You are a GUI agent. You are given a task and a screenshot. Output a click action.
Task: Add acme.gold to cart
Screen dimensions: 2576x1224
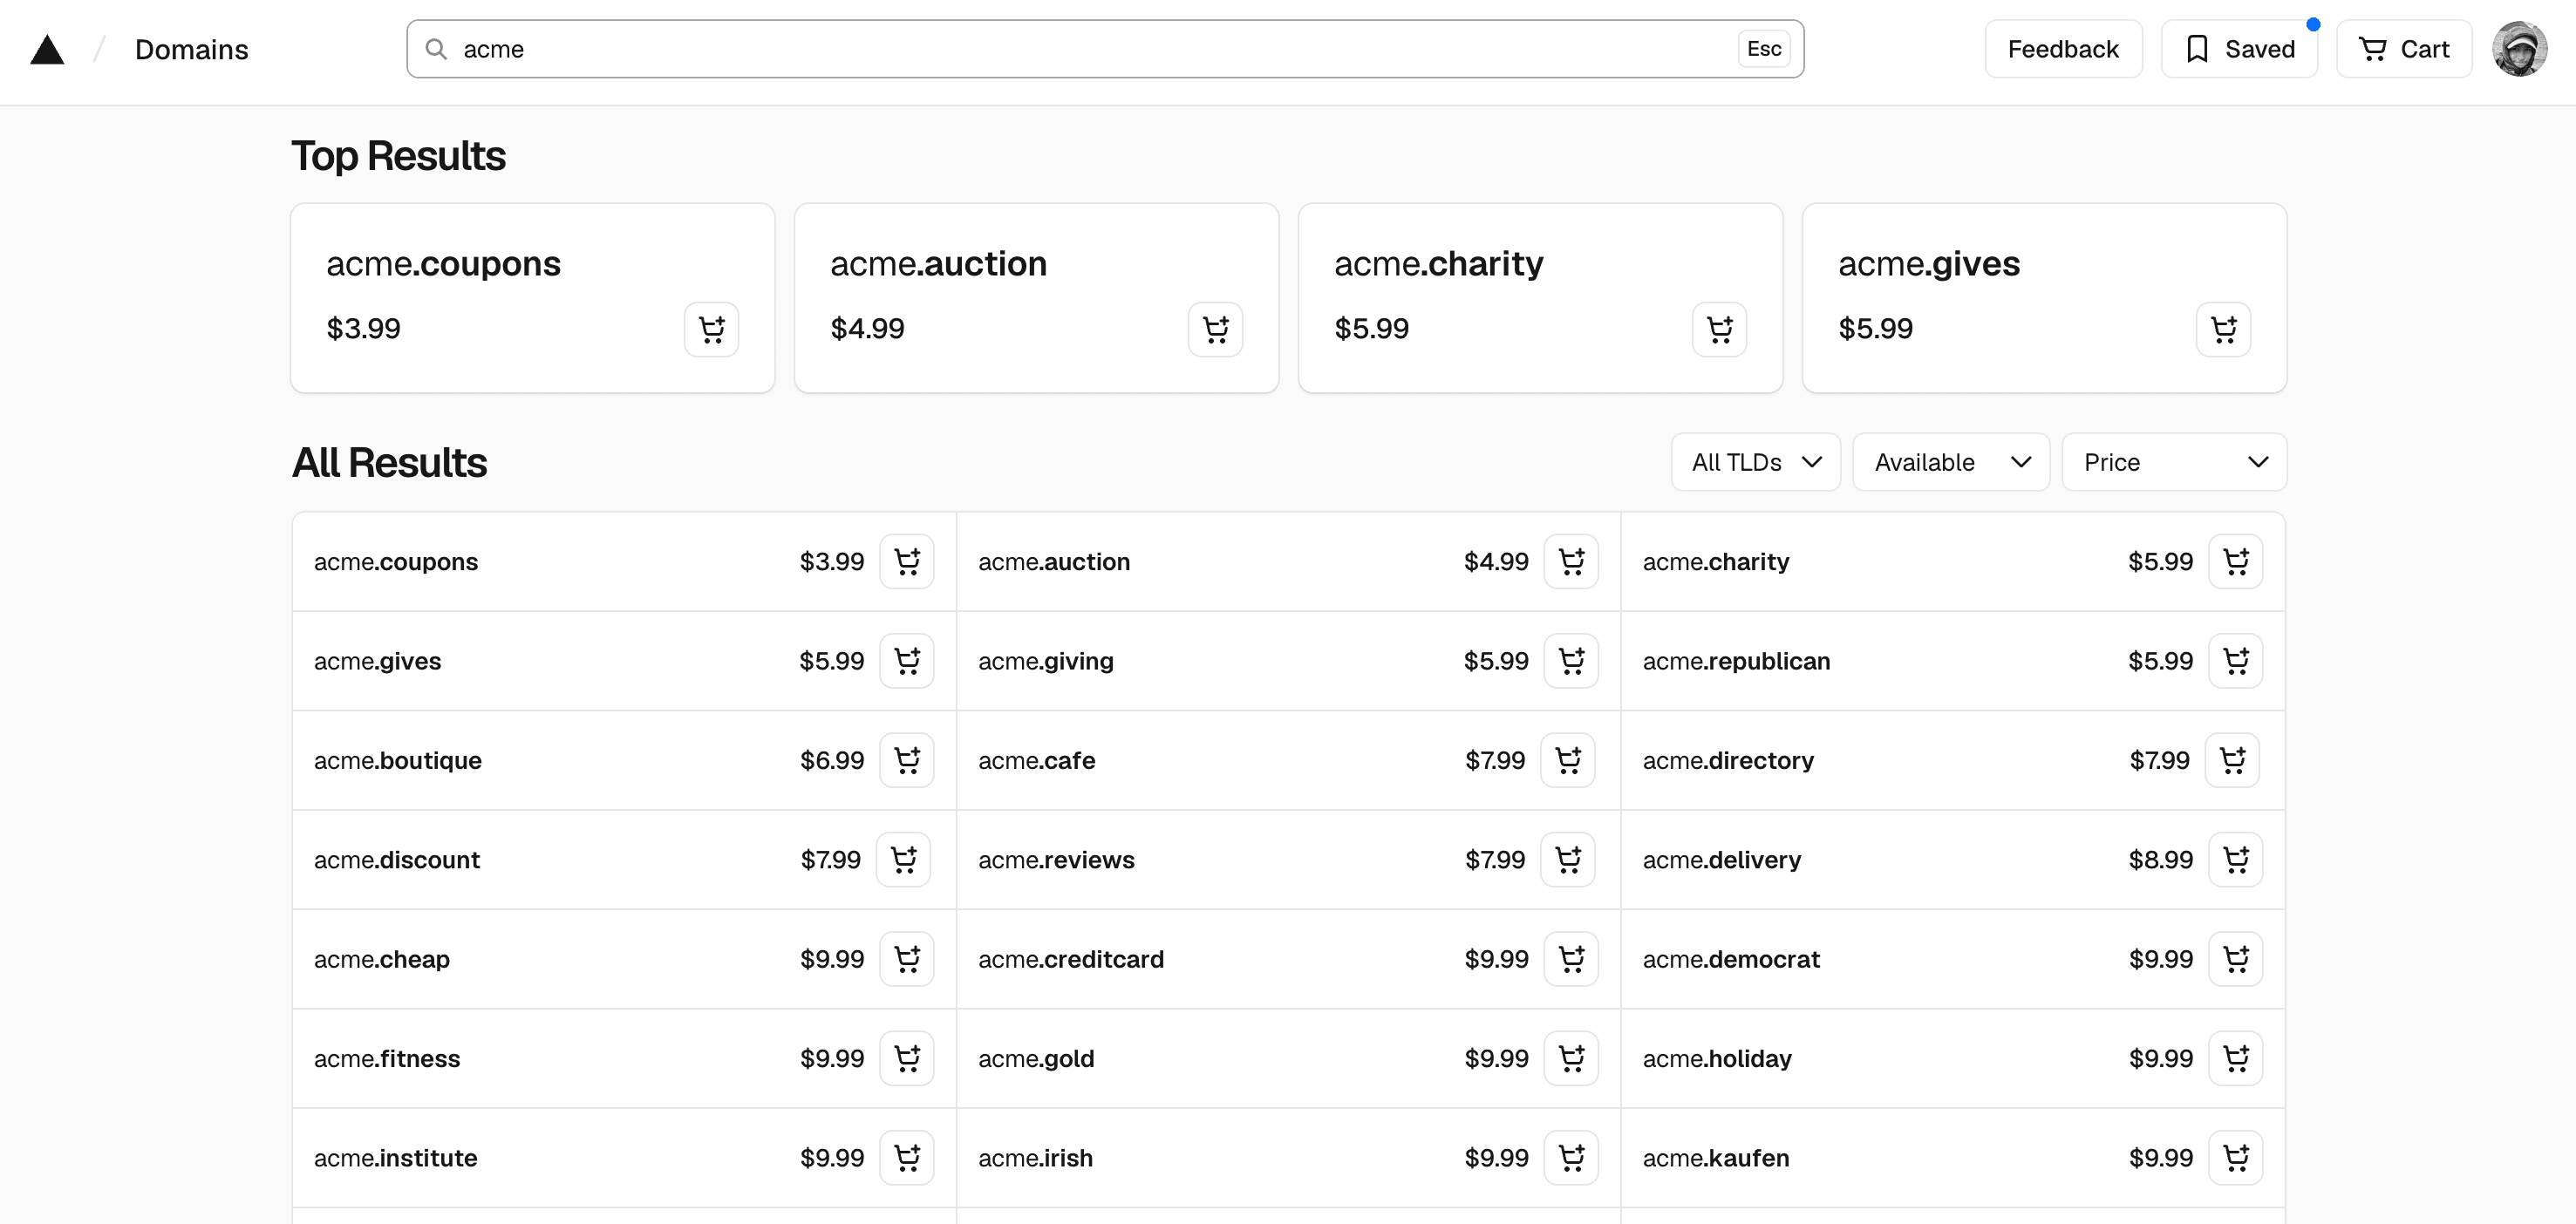tap(1571, 1058)
